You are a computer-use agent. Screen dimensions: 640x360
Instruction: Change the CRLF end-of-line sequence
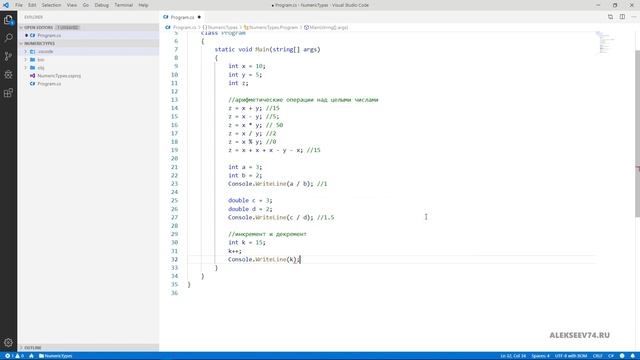[x=598, y=356]
